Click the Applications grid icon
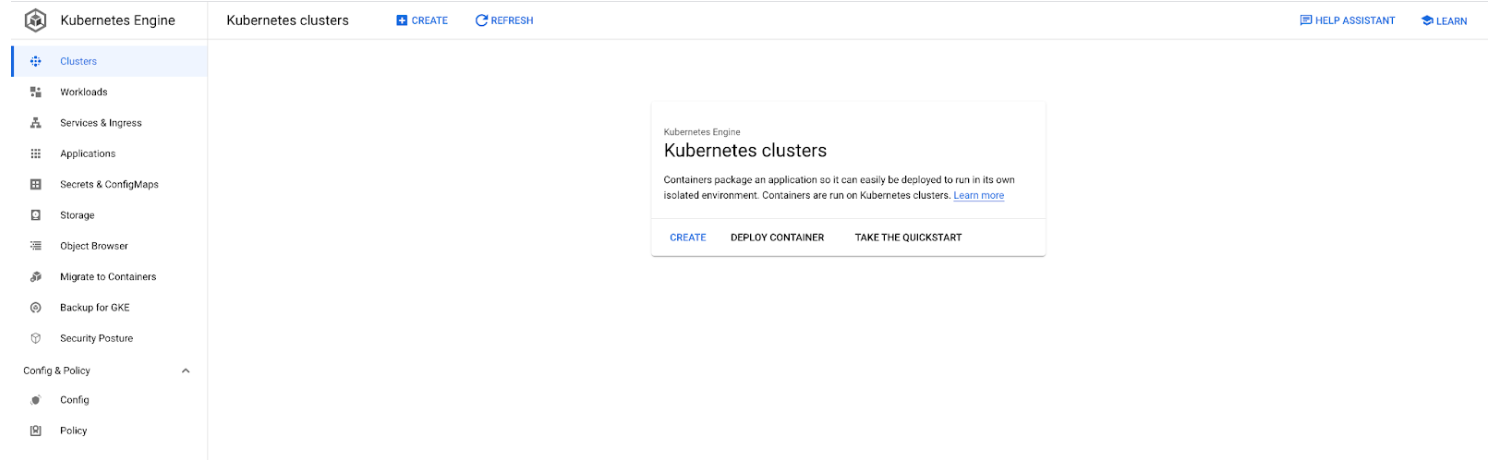This screenshot has width=1488, height=460. (x=35, y=154)
